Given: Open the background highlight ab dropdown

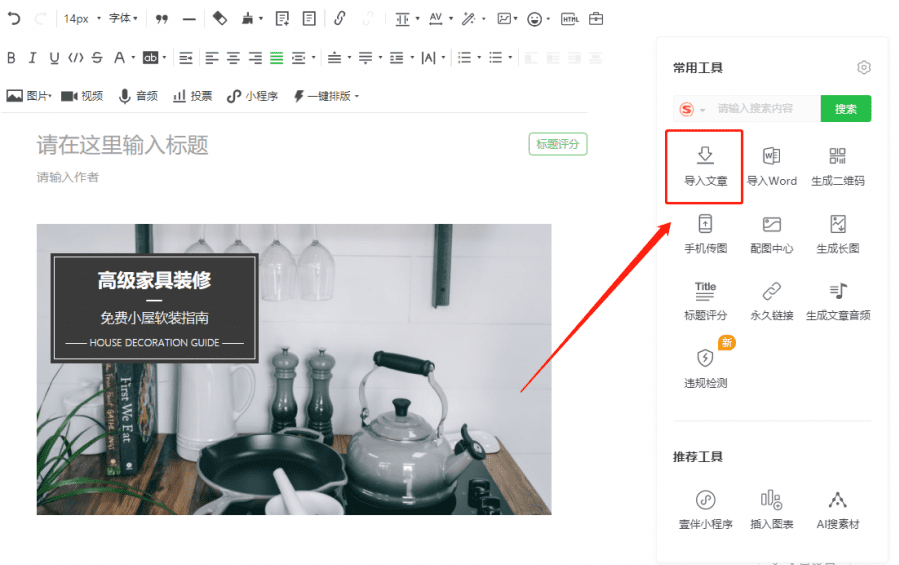Looking at the screenshot, I should pos(165,57).
